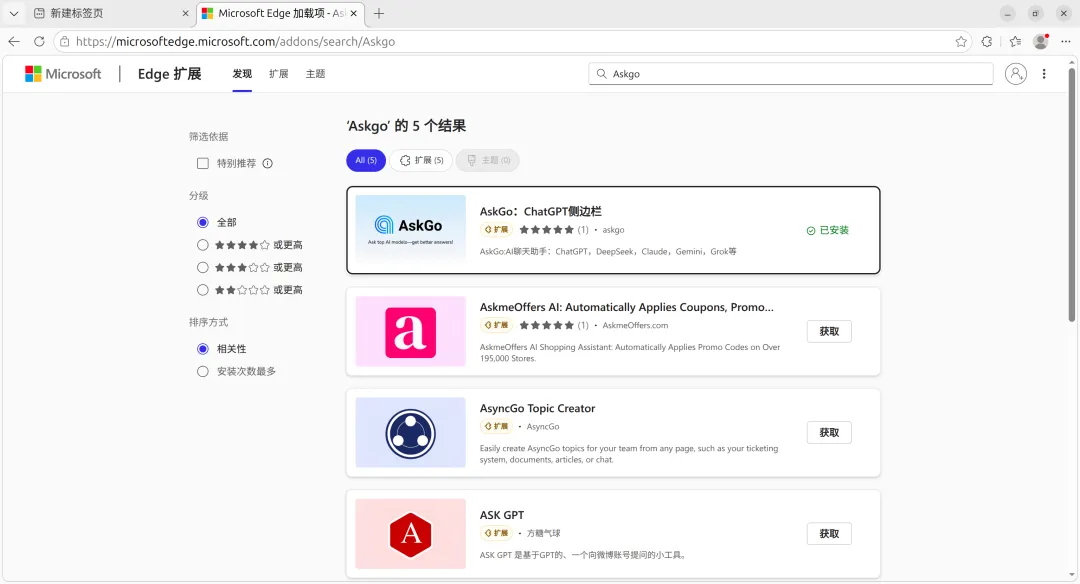The width and height of the screenshot is (1080, 584).
Task: Select the 主题 navigation tab
Action: coord(315,74)
